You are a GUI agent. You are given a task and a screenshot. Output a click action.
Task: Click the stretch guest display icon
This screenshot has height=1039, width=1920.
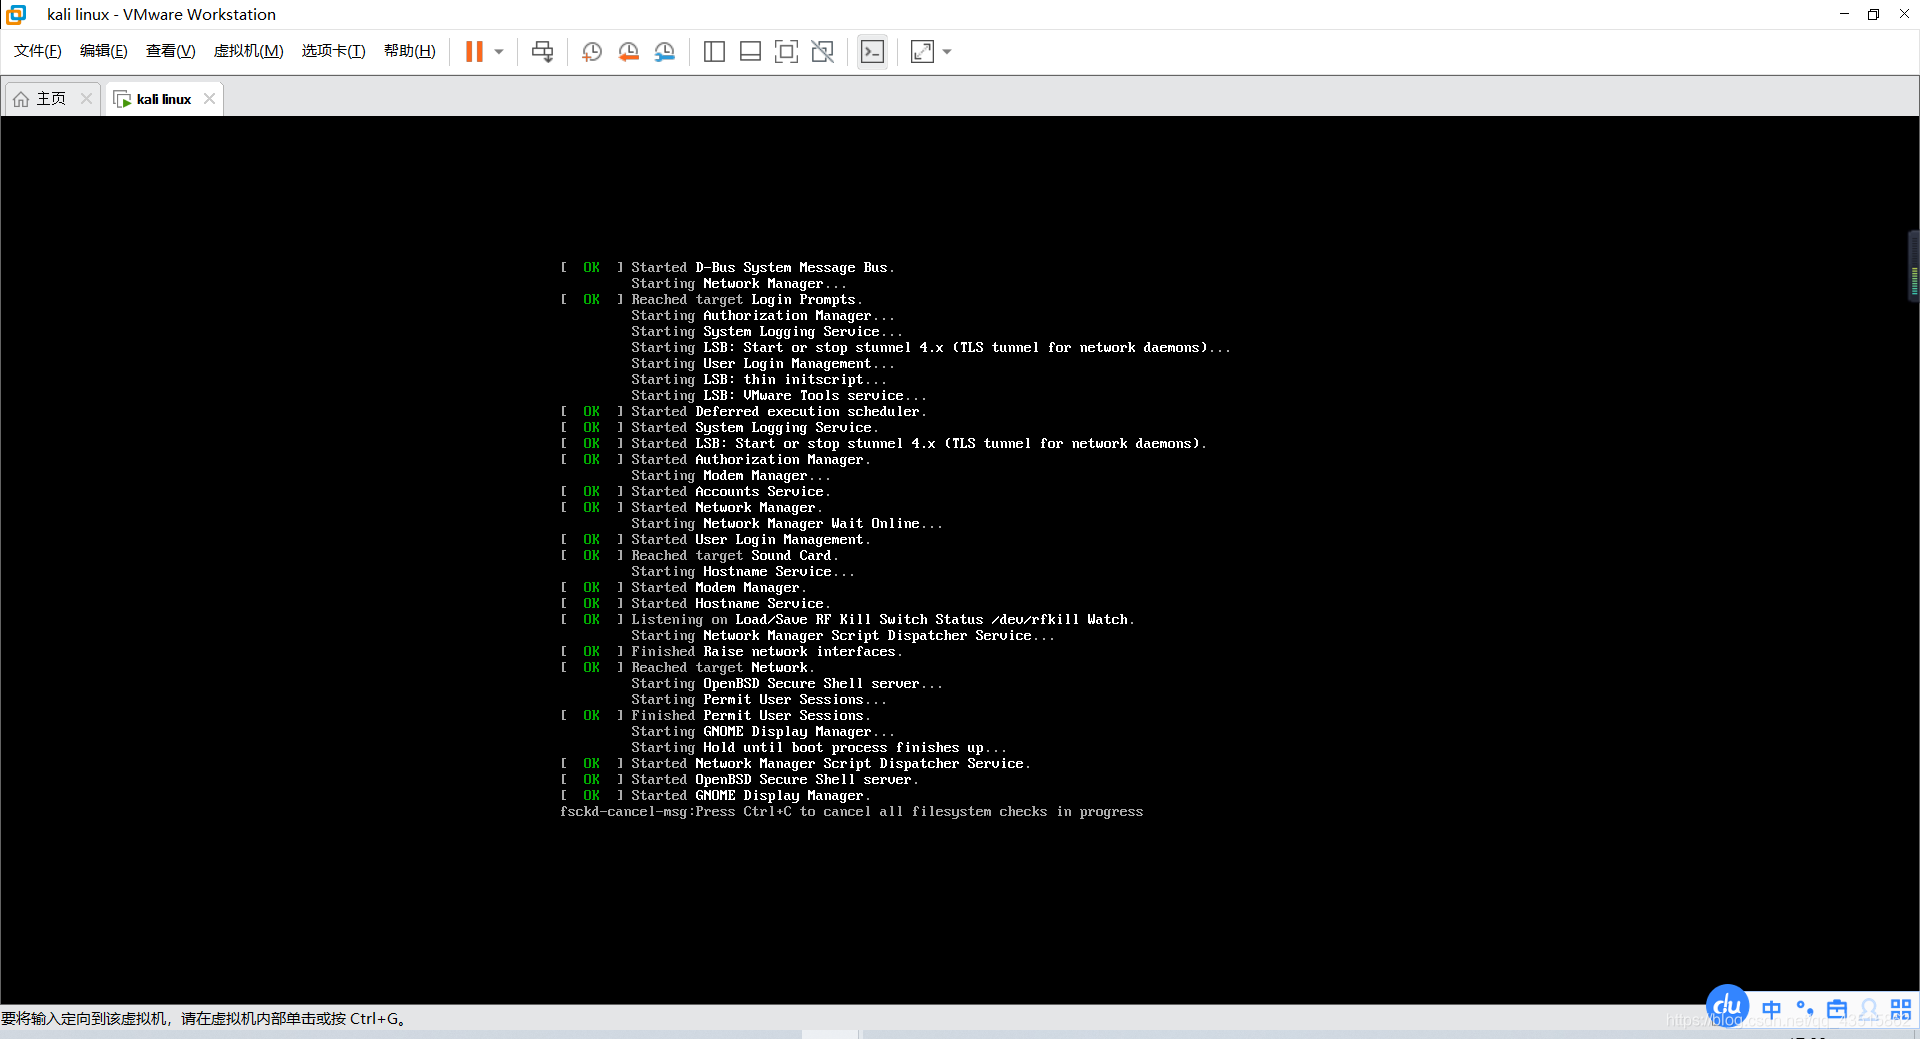(922, 52)
